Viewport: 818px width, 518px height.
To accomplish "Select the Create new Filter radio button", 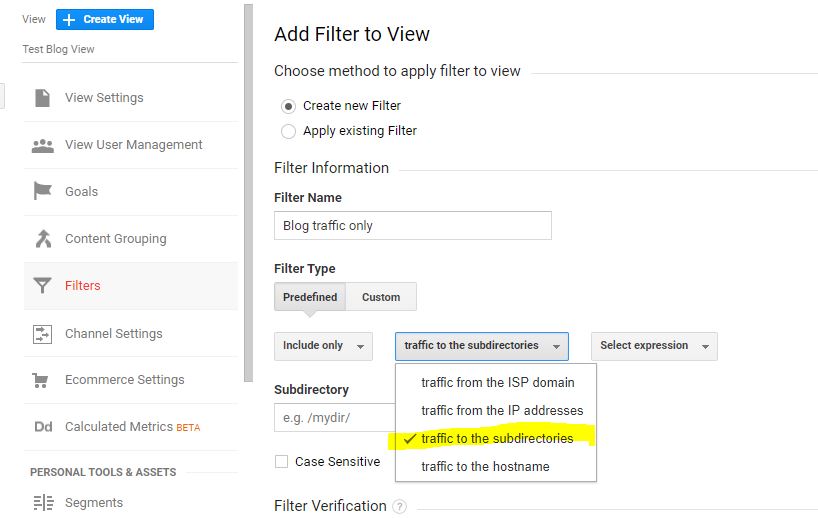I will pos(288,106).
